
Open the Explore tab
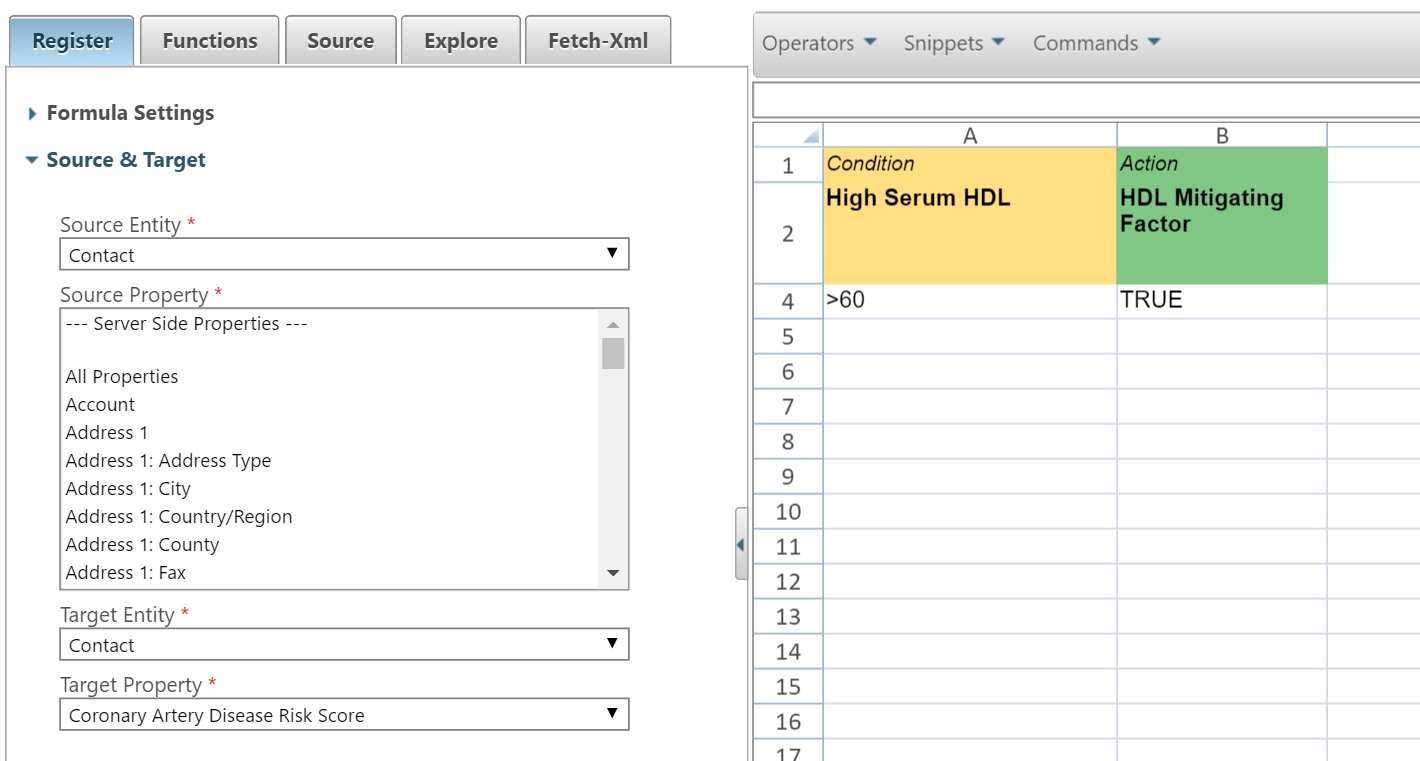pyautogui.click(x=461, y=41)
